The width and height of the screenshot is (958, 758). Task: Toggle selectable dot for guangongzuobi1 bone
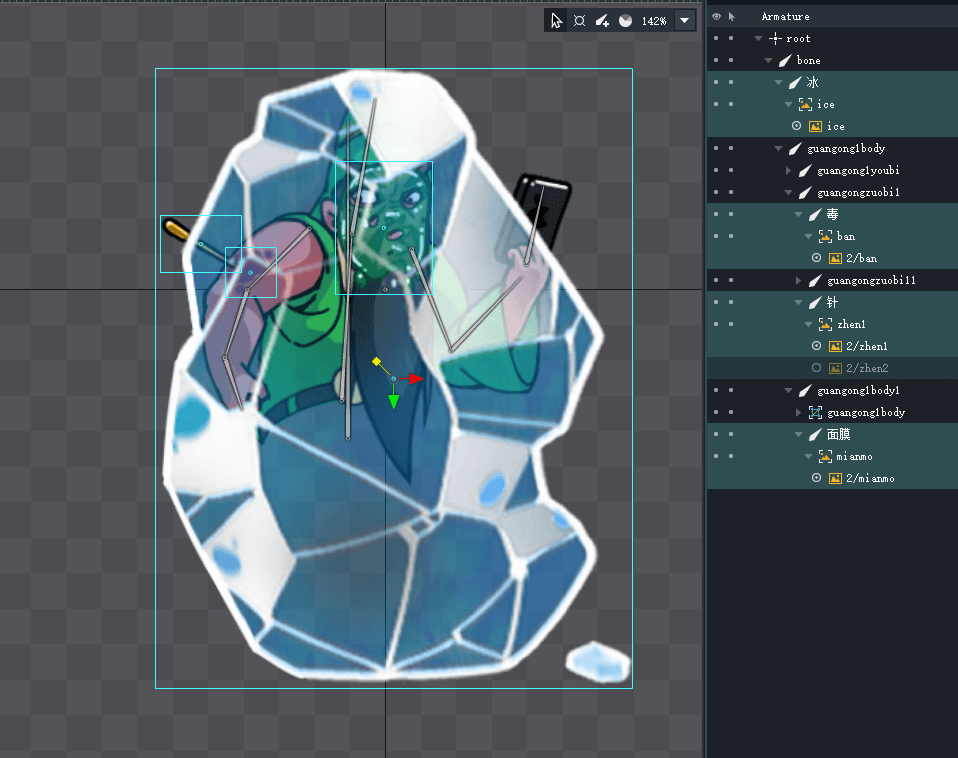point(731,193)
